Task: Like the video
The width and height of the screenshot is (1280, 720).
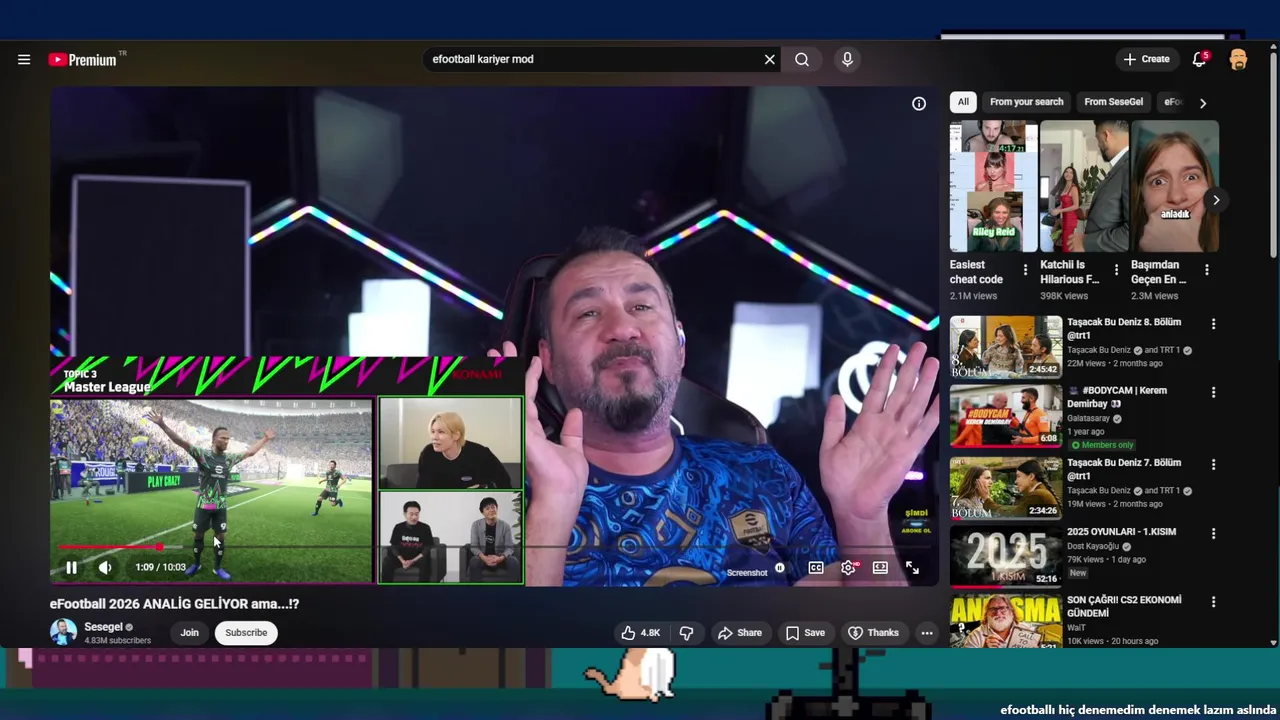Action: (x=640, y=633)
